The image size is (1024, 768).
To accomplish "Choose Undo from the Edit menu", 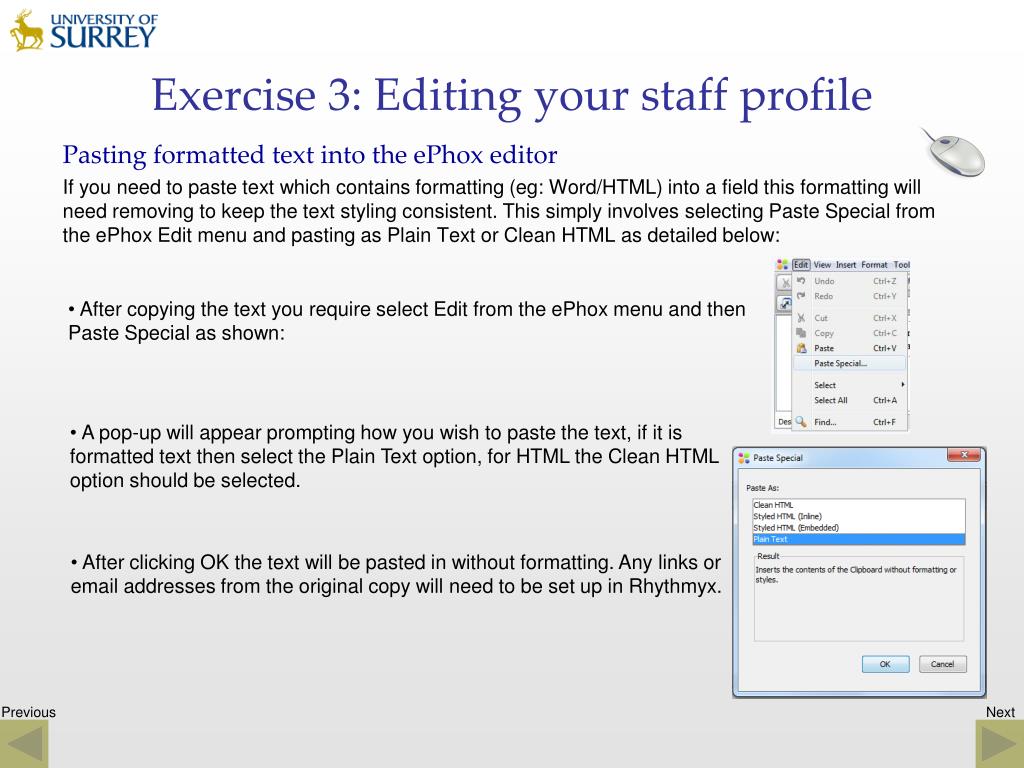I will [850, 281].
